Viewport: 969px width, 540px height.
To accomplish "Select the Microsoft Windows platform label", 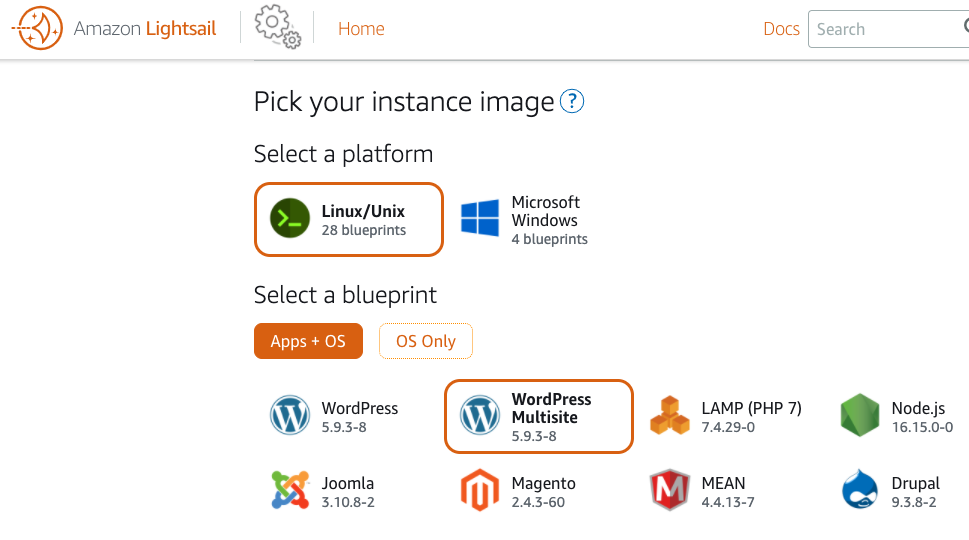I will tap(546, 211).
